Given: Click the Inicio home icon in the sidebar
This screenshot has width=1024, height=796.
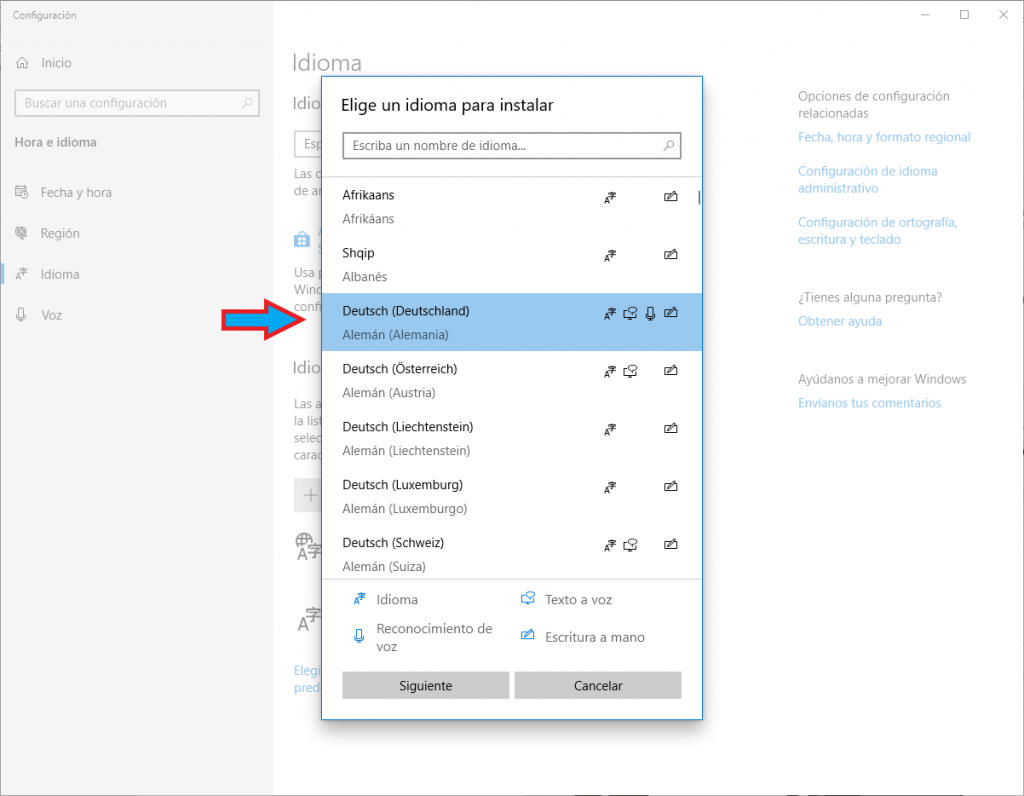Looking at the screenshot, I should point(22,63).
